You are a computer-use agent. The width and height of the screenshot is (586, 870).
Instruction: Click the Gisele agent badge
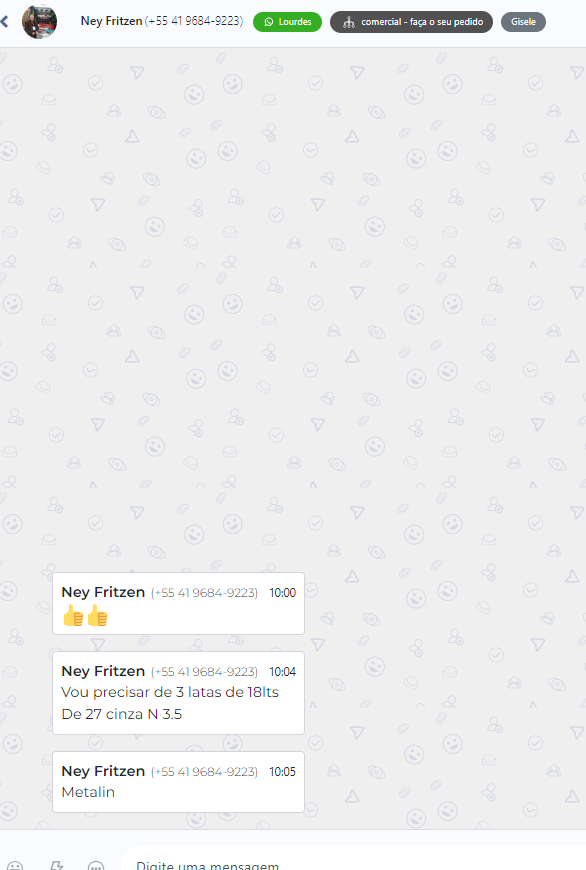coord(523,22)
